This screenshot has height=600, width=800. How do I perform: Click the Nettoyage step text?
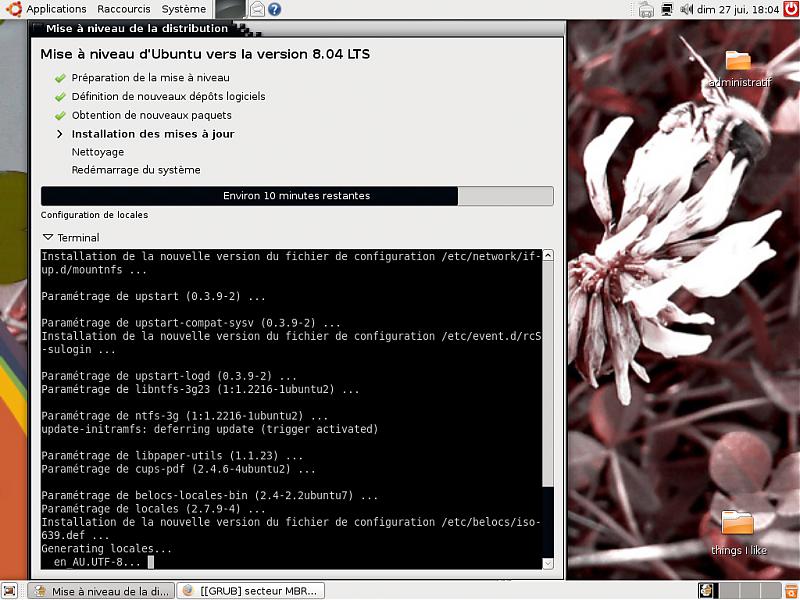pyautogui.click(x=97, y=152)
